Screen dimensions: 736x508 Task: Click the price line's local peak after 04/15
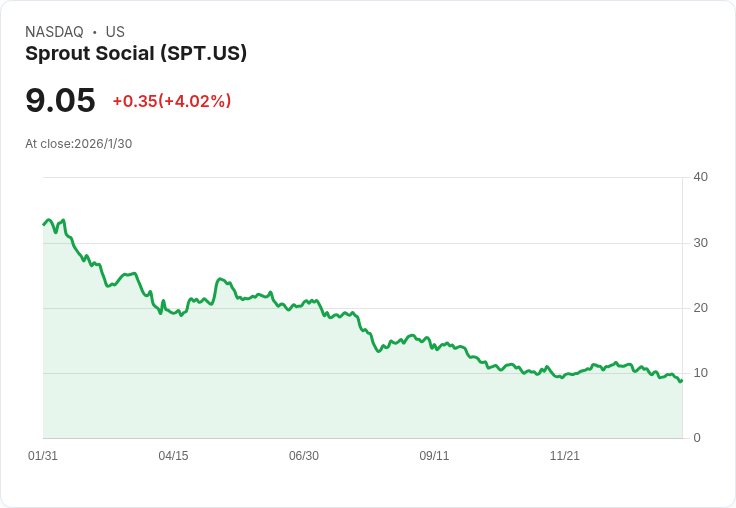click(220, 279)
